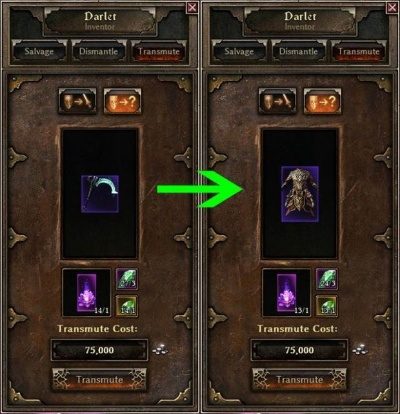Toggle random transmute mode in right panel
Viewport: 400px width, 414px height.
[322, 101]
